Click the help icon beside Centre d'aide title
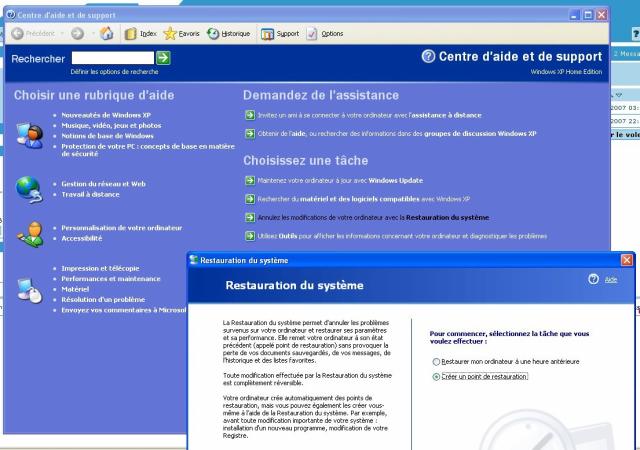This screenshot has width=640, height=450. point(428,56)
